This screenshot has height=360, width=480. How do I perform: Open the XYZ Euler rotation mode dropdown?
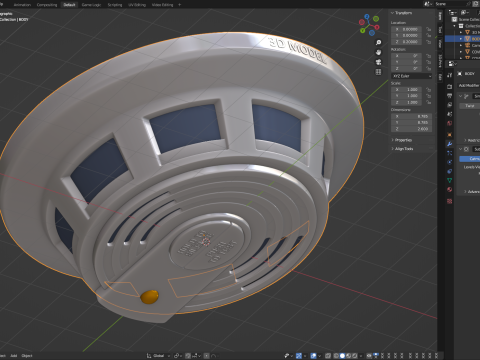click(412, 76)
